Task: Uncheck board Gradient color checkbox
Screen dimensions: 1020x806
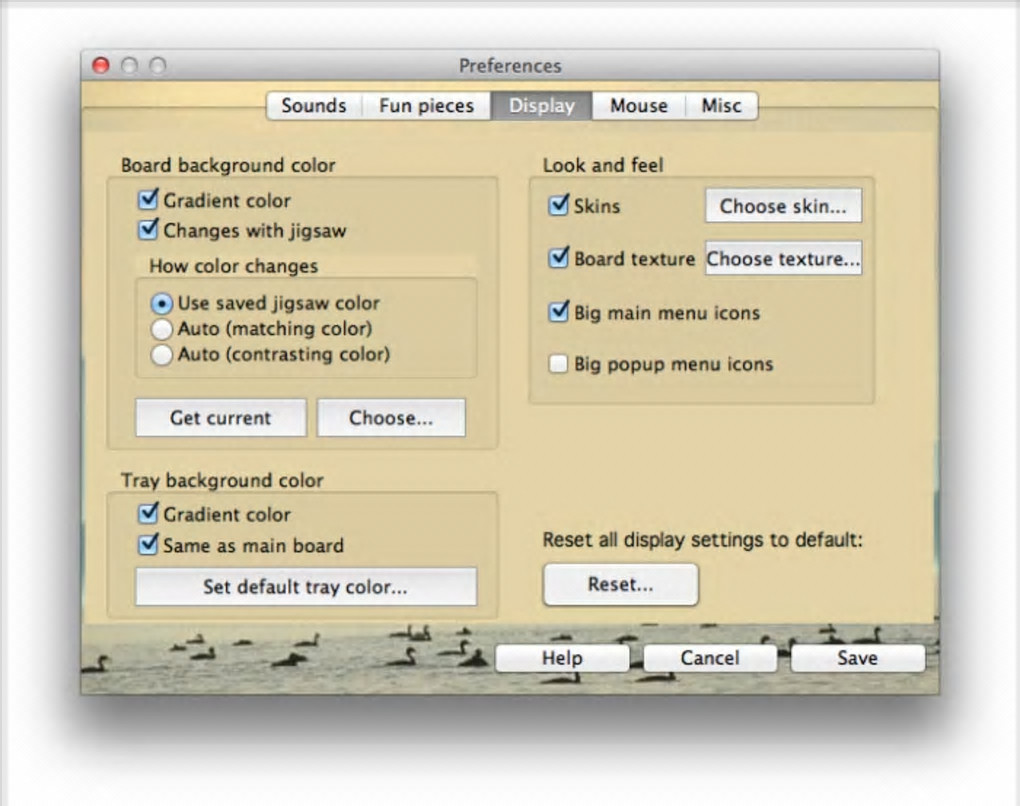Action: click(x=149, y=200)
